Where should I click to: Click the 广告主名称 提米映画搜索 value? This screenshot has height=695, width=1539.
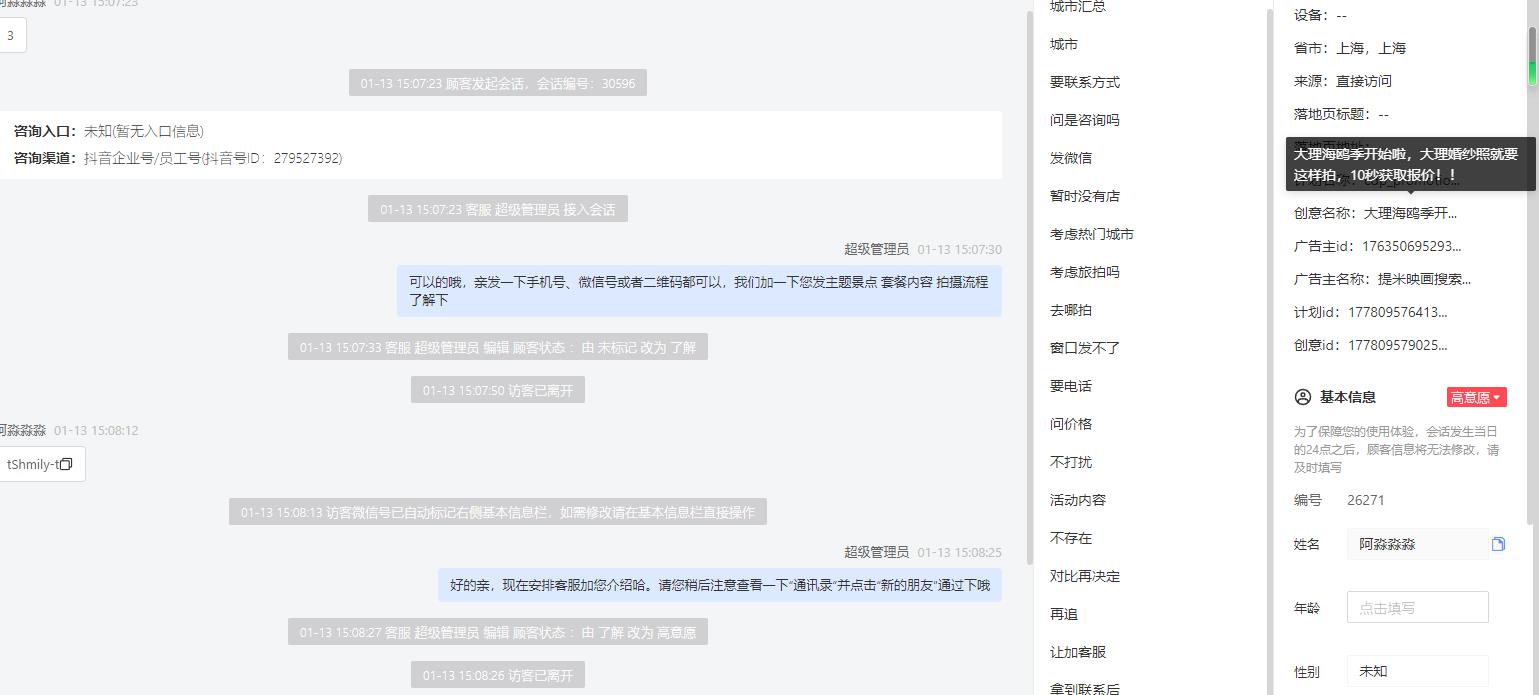tap(1424, 279)
